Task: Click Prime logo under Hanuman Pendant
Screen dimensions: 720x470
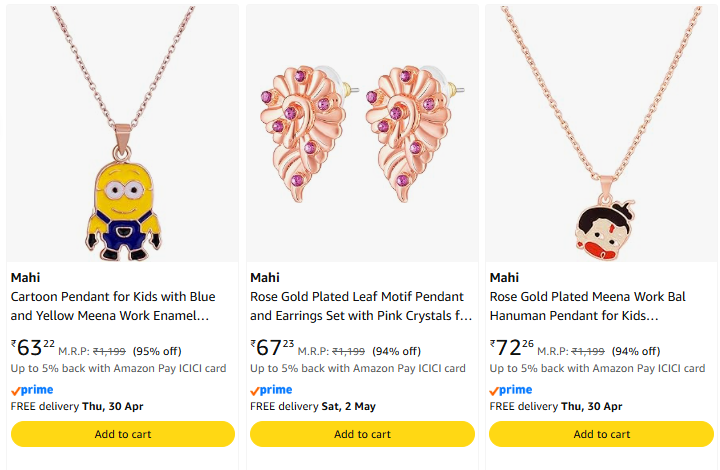Action: 511,390
